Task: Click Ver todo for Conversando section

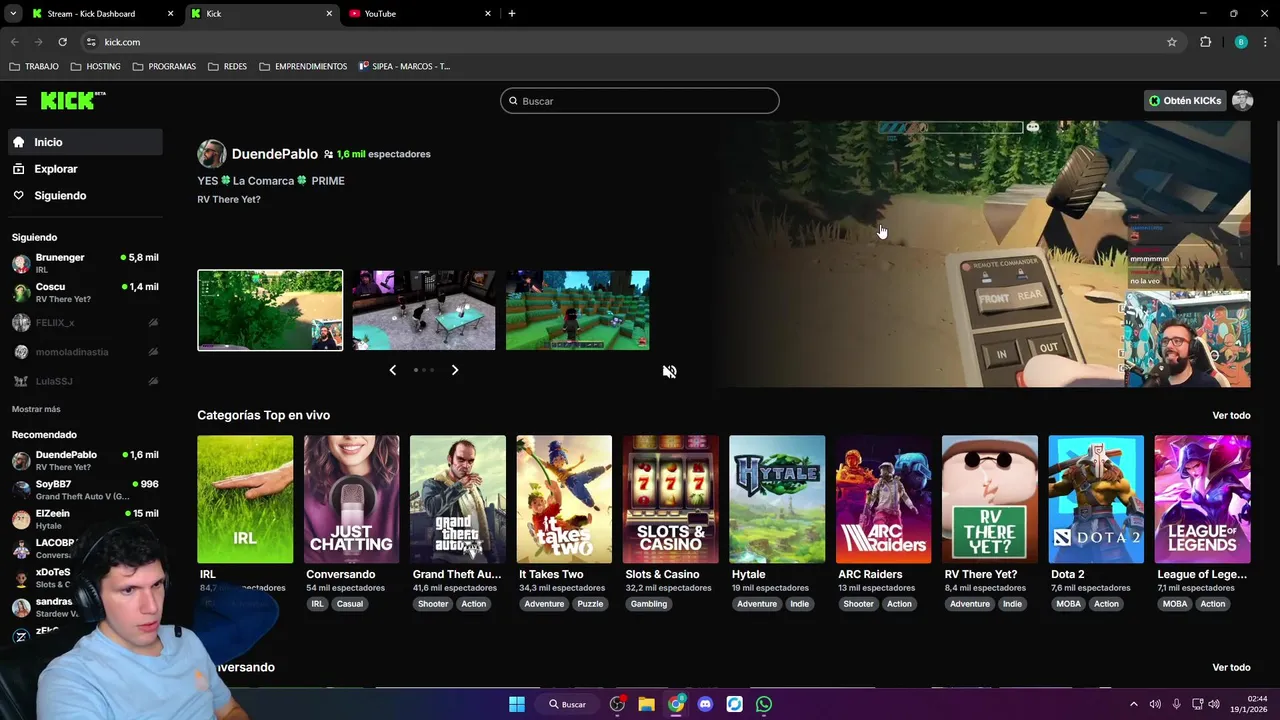Action: tap(1231, 667)
